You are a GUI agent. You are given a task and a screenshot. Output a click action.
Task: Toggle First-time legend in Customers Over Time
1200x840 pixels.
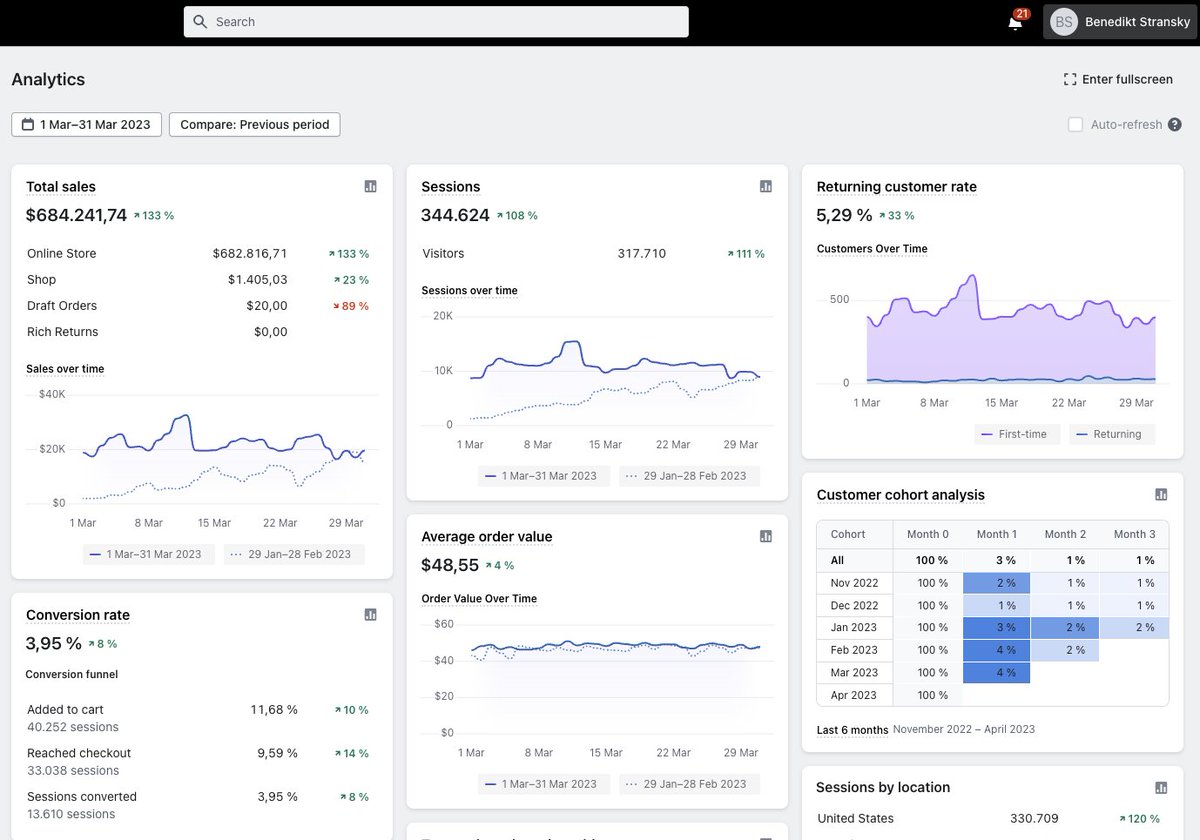[x=1018, y=434]
